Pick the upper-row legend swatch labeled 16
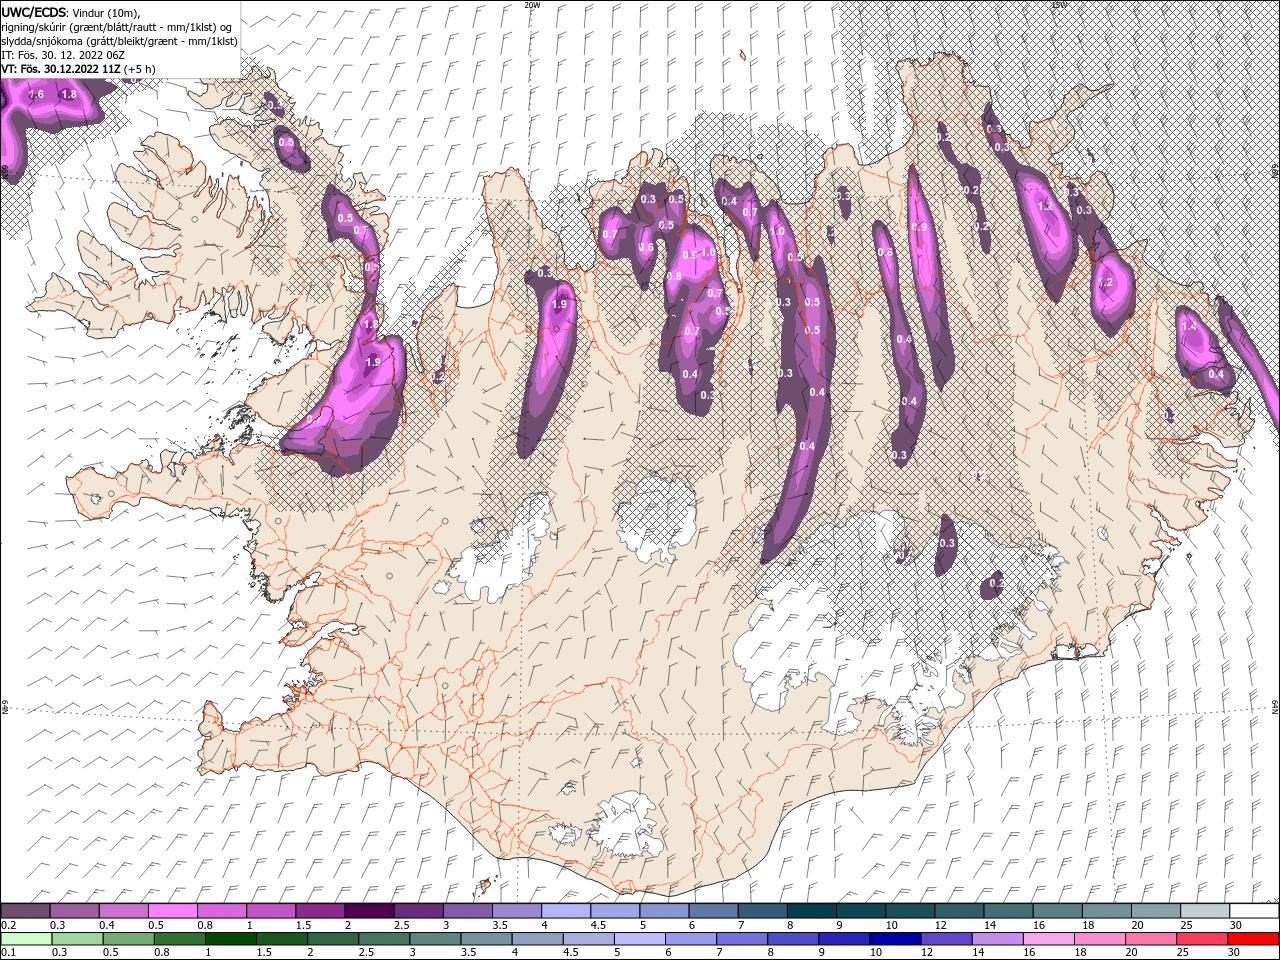1280x960 pixels. coord(1057,911)
